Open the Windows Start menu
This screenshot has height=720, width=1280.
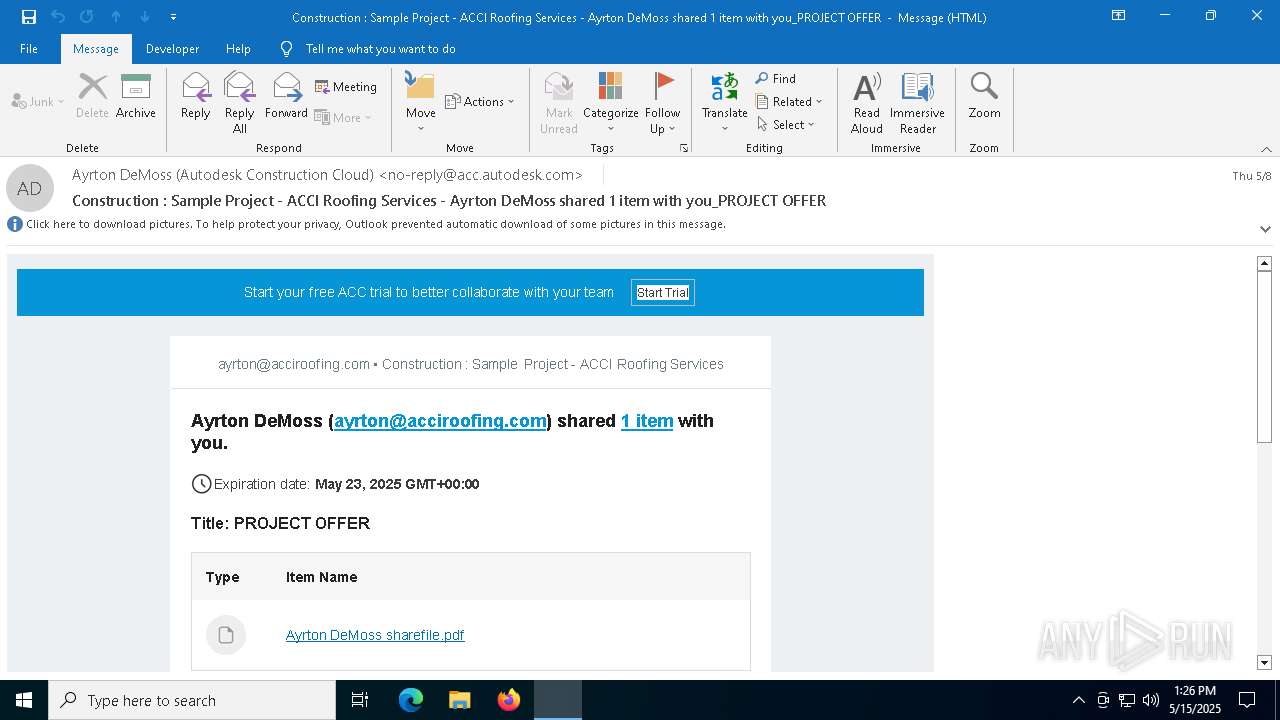[24, 700]
